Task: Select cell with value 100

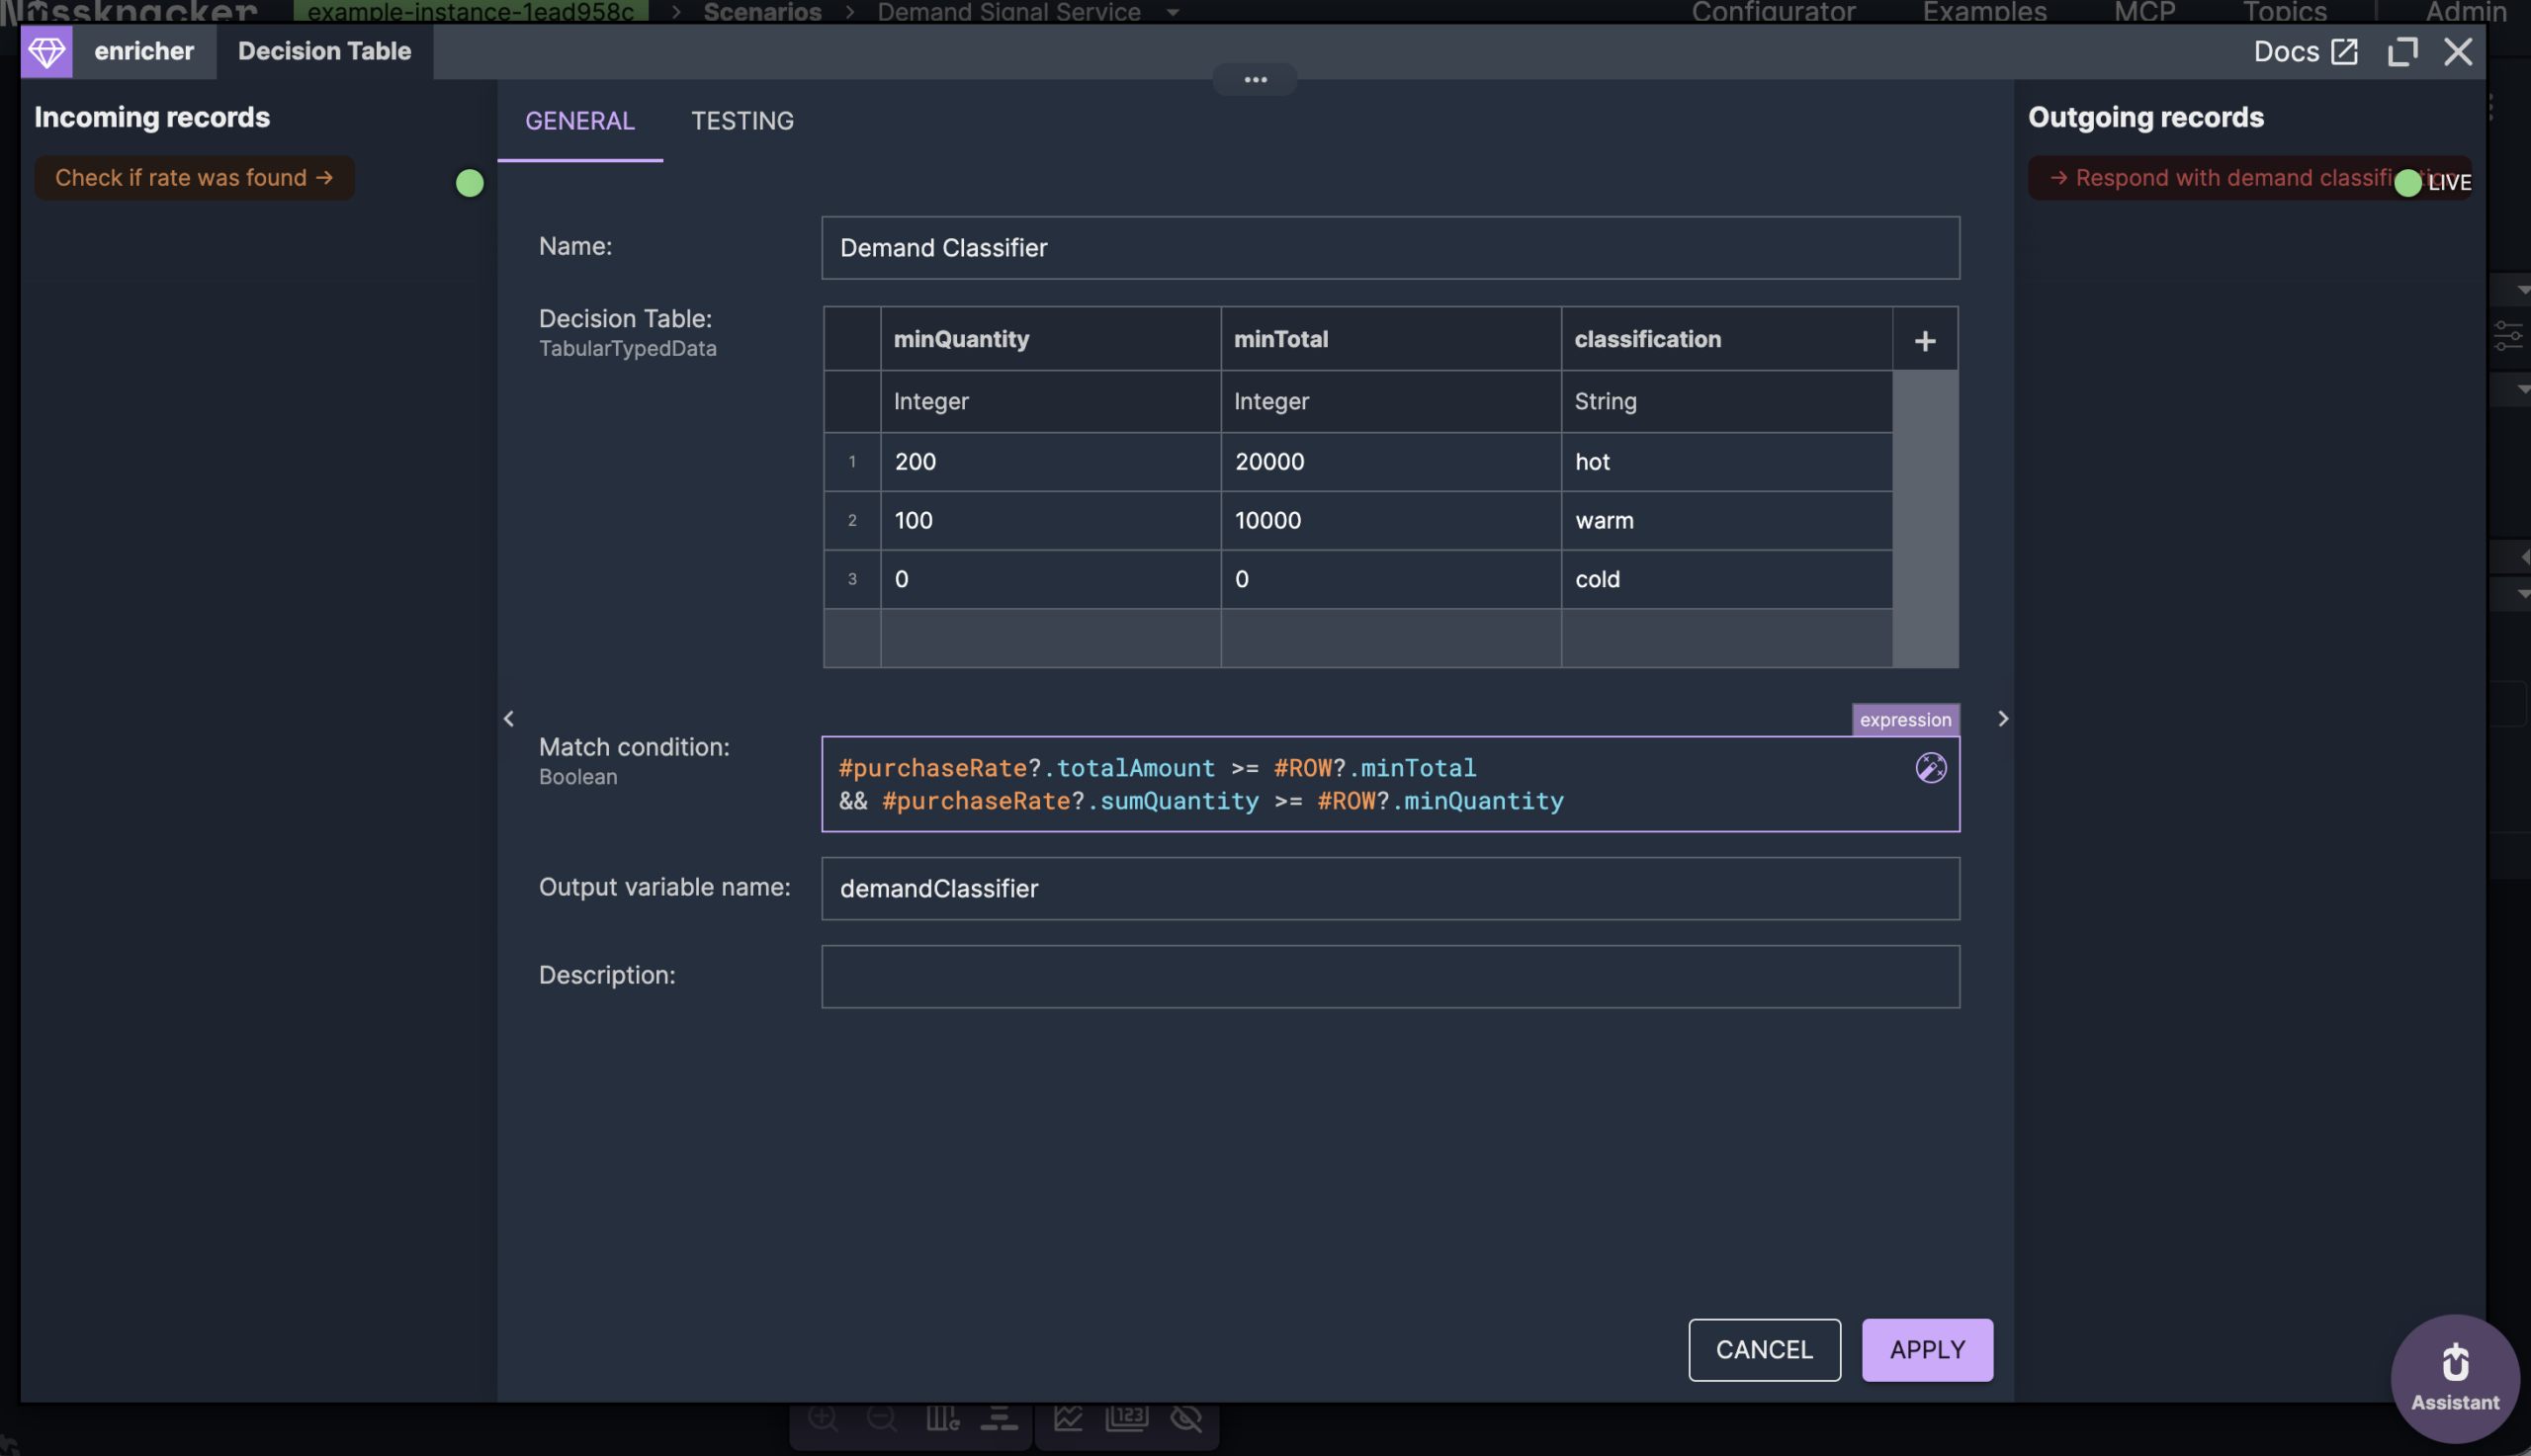Action: coord(1050,520)
